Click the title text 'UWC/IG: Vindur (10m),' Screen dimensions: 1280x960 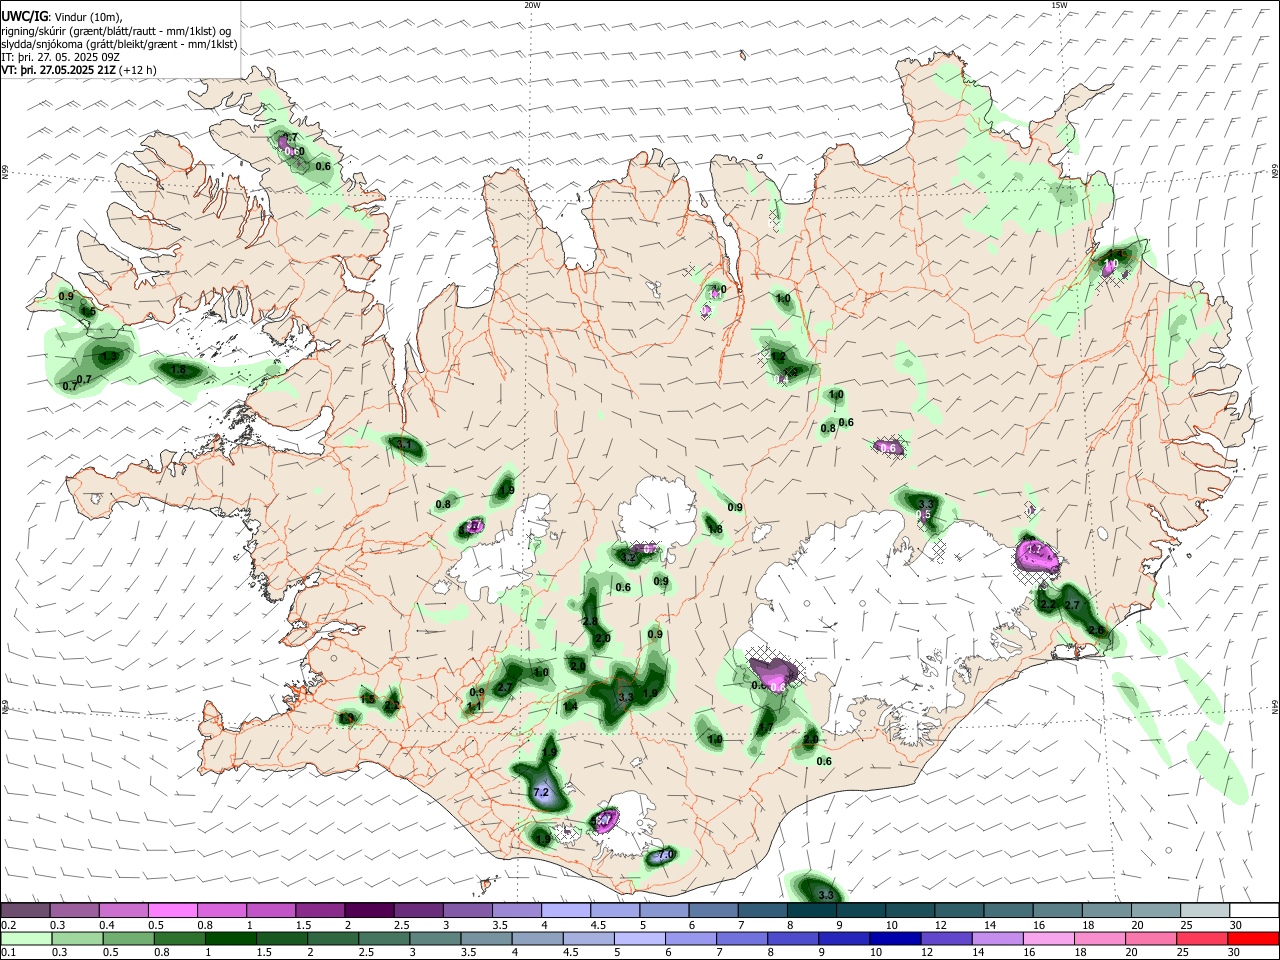pyautogui.click(x=61, y=16)
